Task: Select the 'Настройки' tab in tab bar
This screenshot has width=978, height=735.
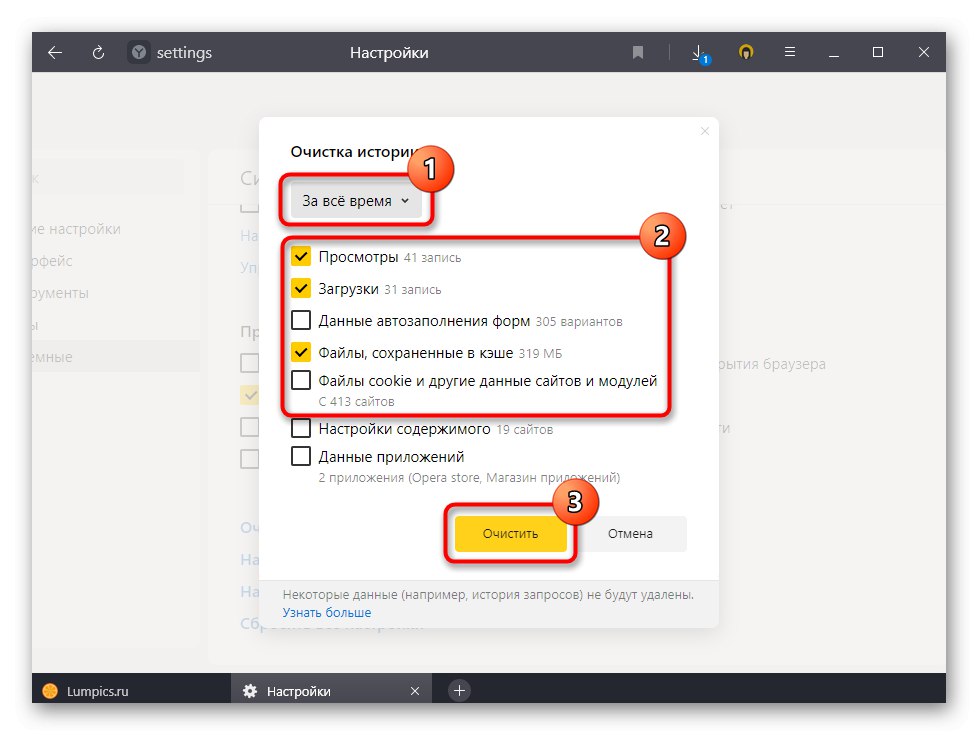Action: coord(331,691)
